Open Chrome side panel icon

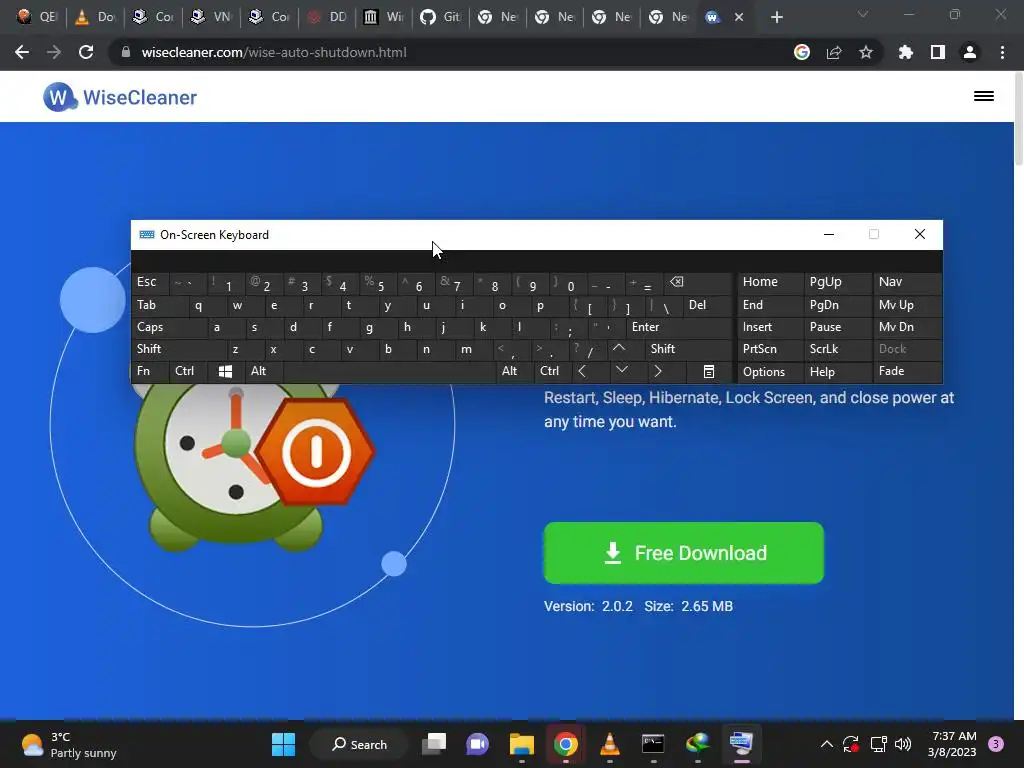click(938, 52)
